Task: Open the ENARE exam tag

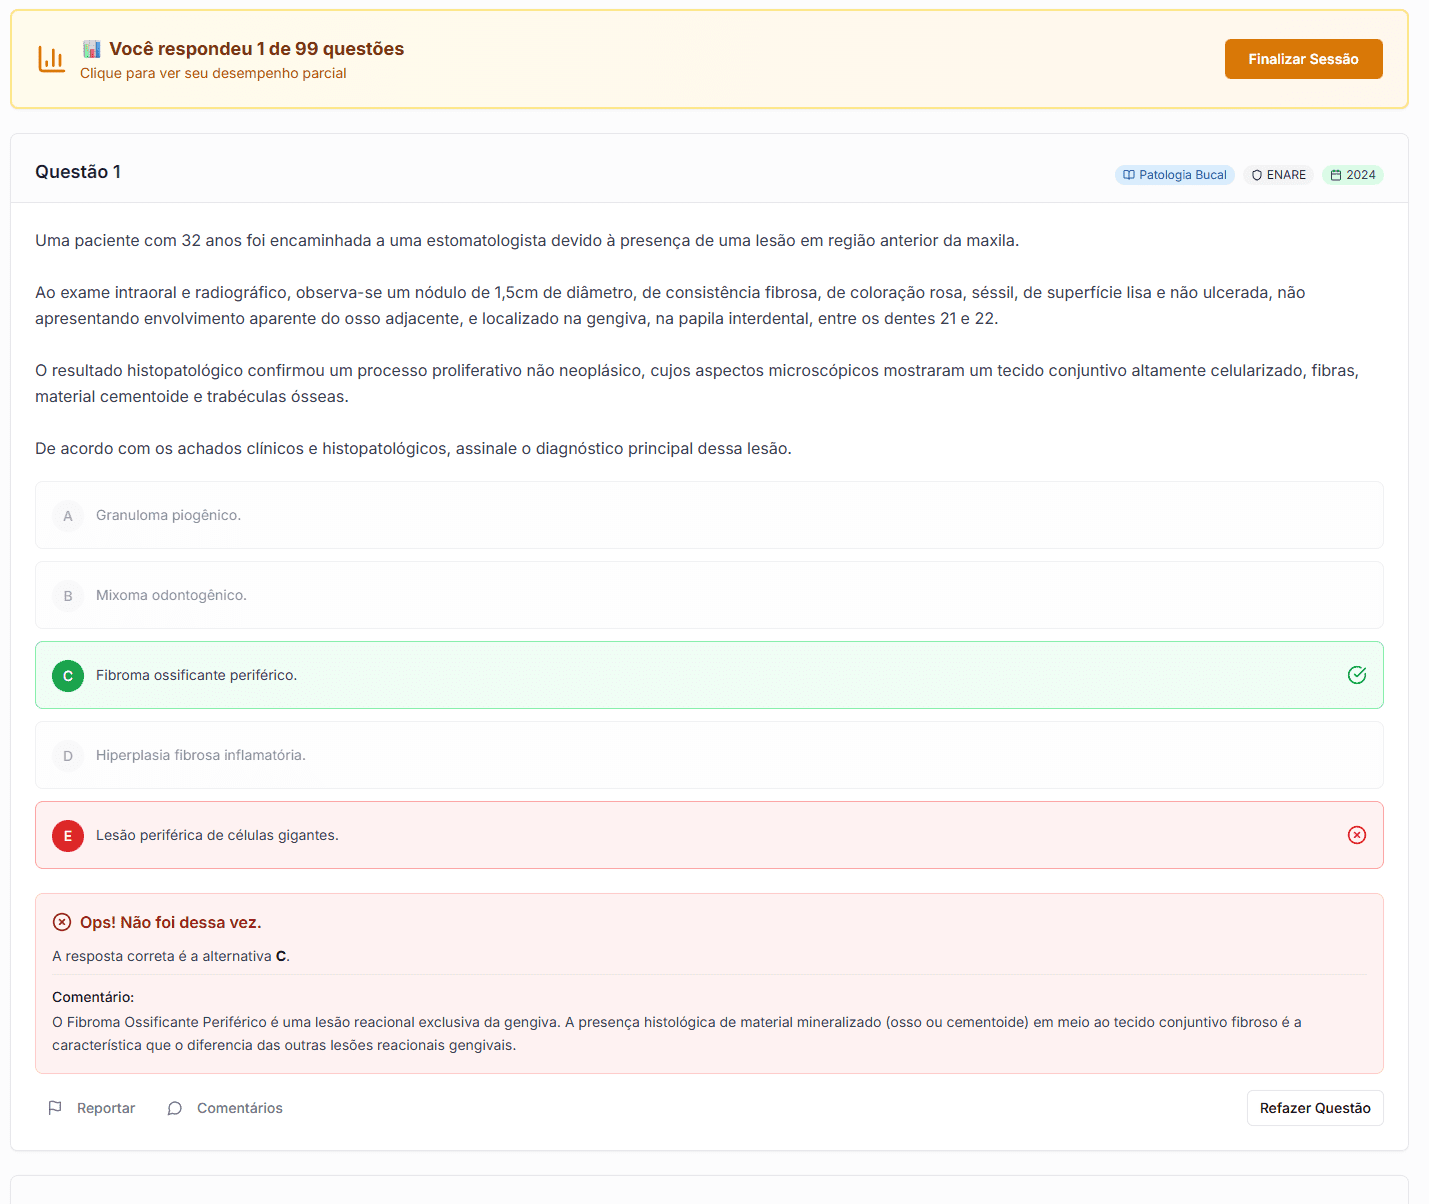Action: pos(1278,175)
